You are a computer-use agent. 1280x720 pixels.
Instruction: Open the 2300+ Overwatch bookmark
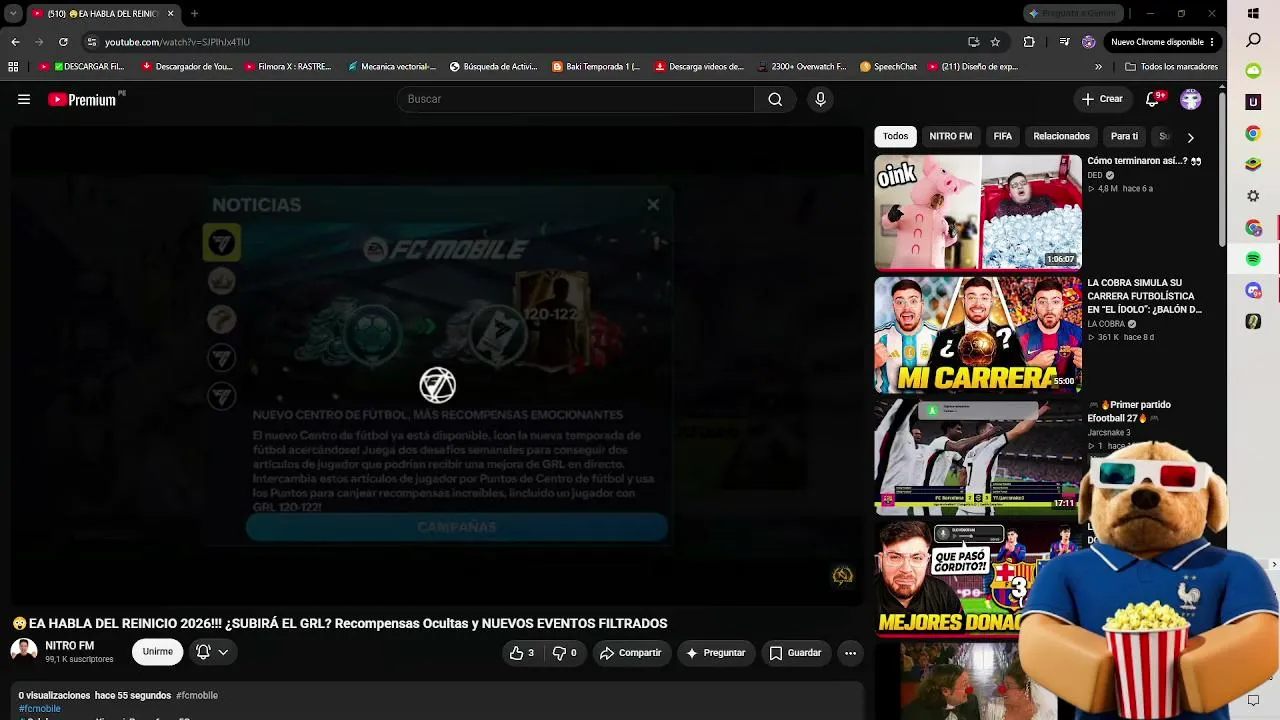[x=802, y=67]
